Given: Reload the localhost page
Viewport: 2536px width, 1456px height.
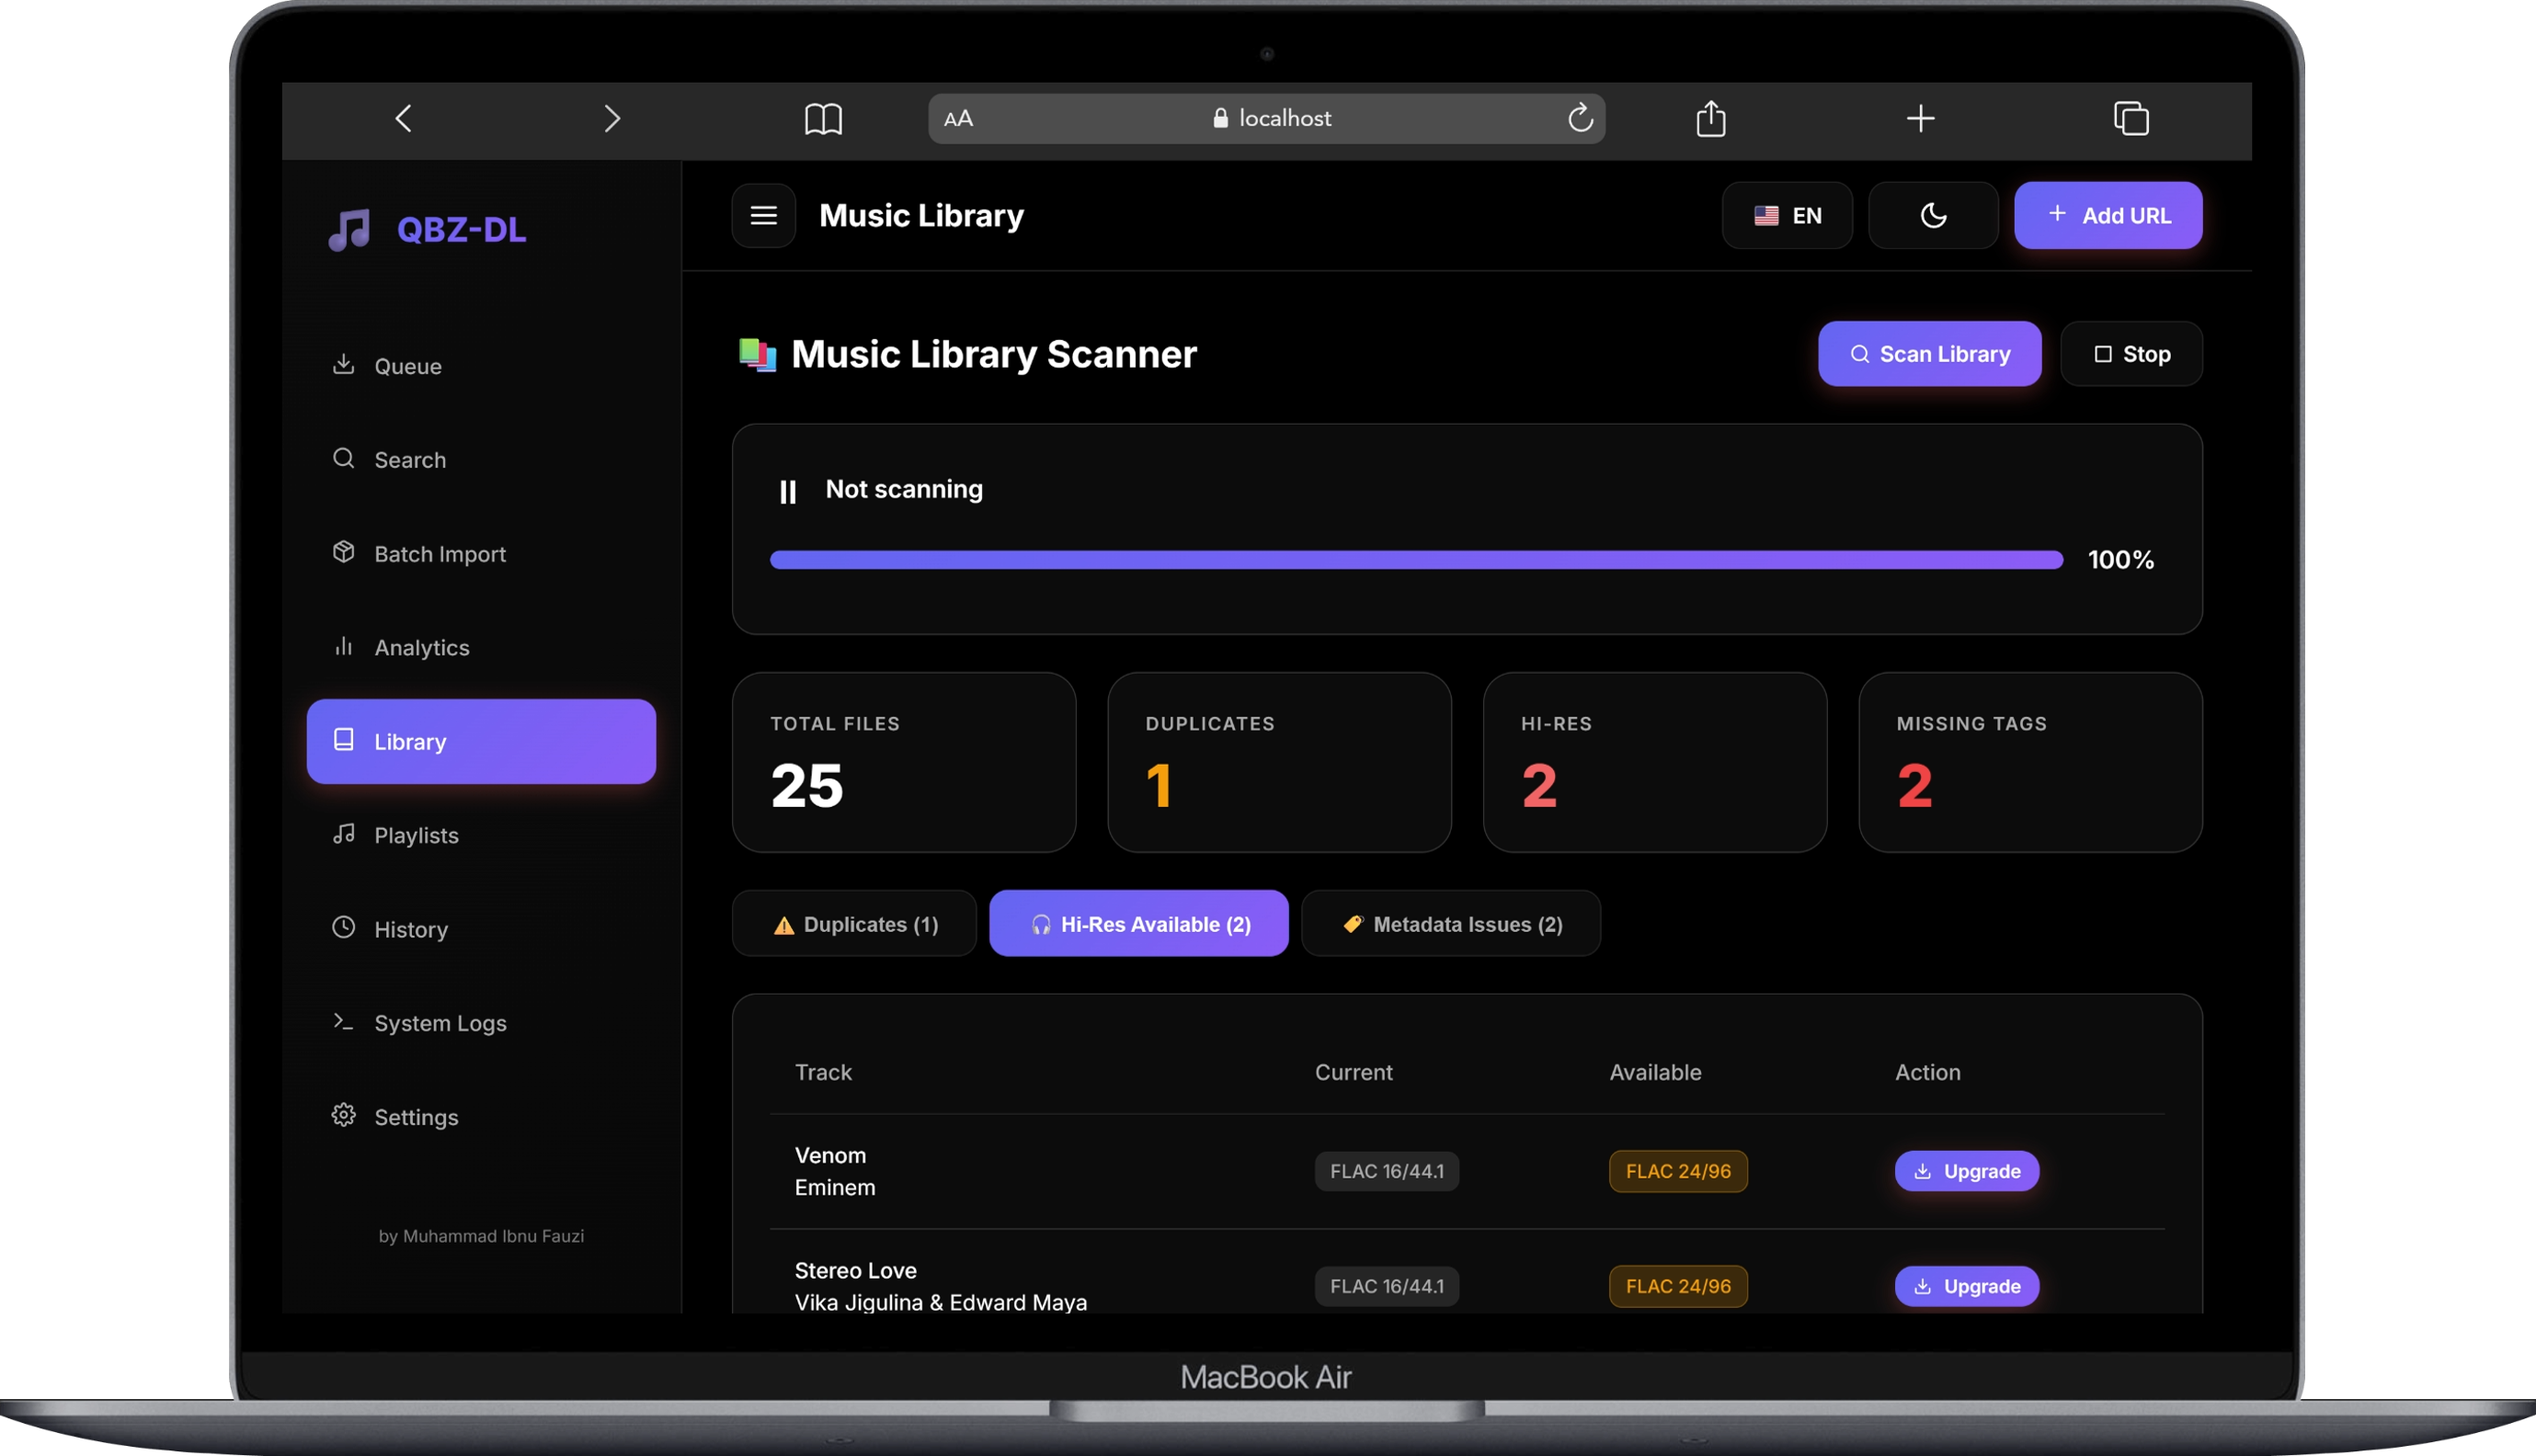Looking at the screenshot, I should (1580, 118).
